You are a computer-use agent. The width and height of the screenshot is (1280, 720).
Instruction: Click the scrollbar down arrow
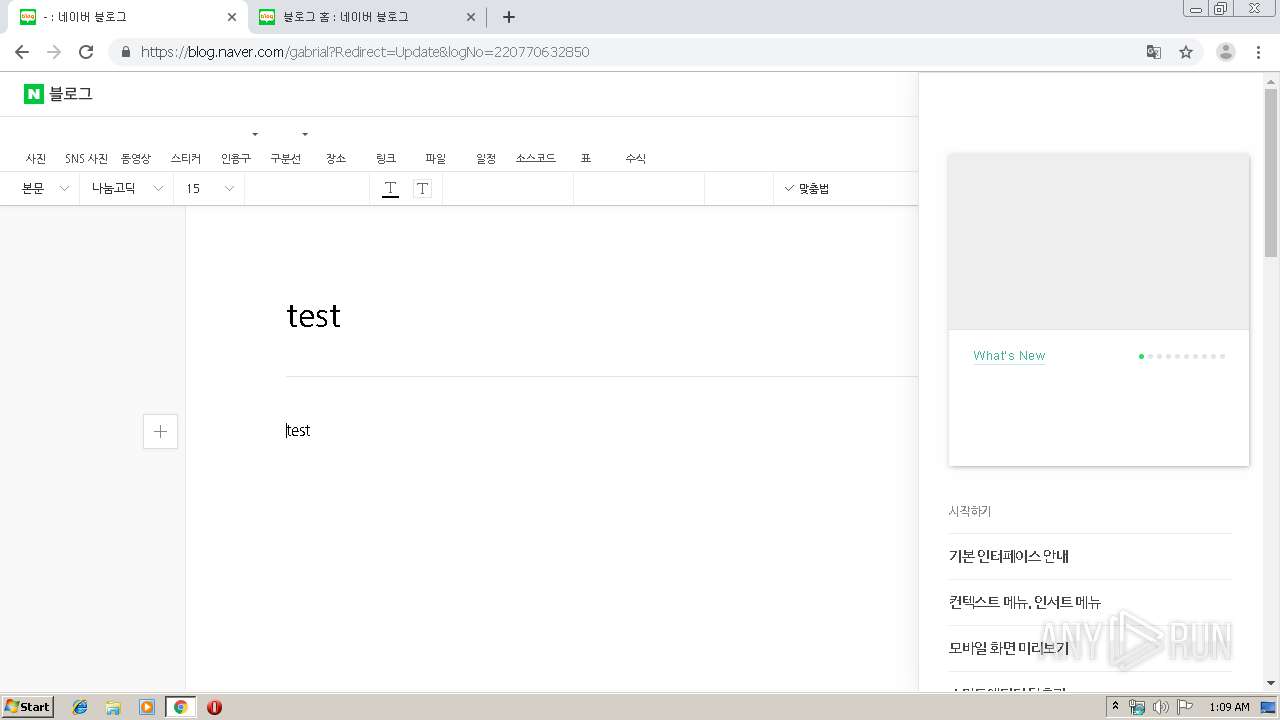click(1271, 683)
